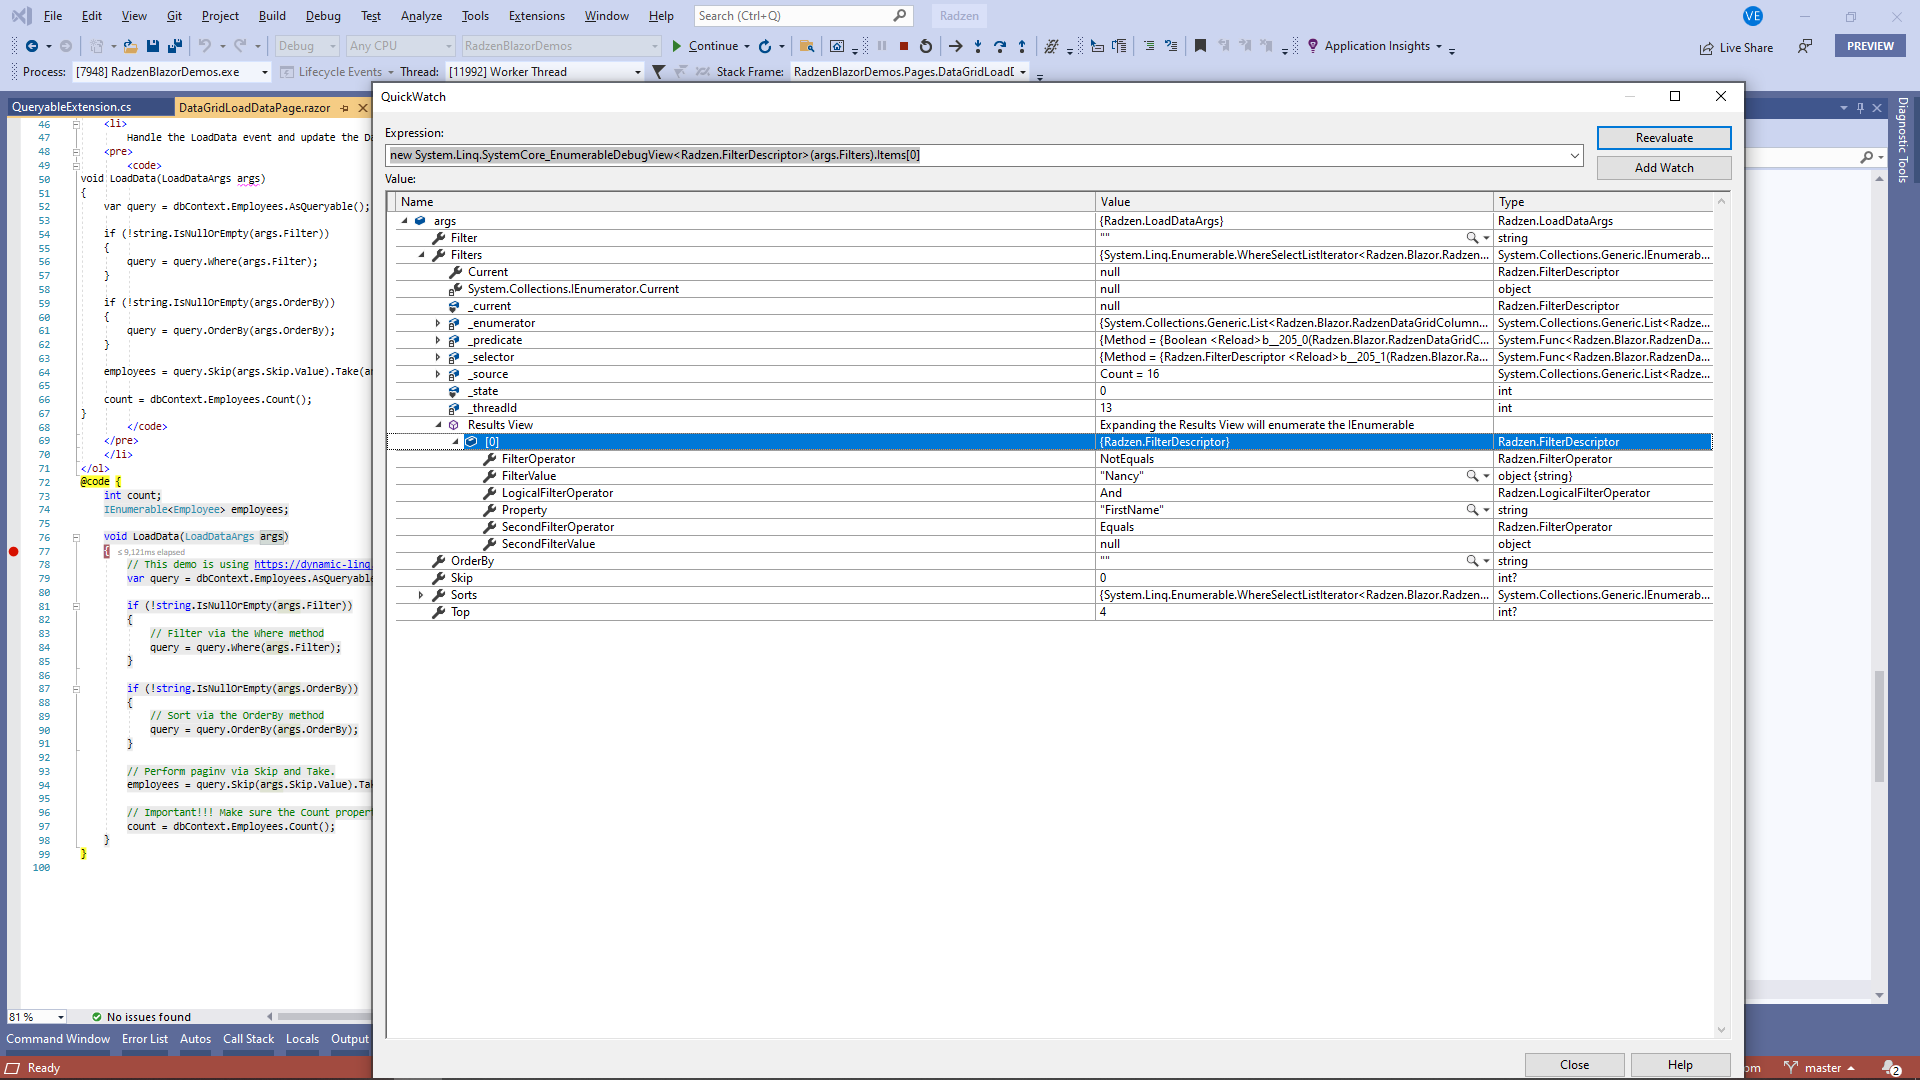Open text visualizer magnifier for FilterValue
1920x1080 pixels.
coord(1472,476)
